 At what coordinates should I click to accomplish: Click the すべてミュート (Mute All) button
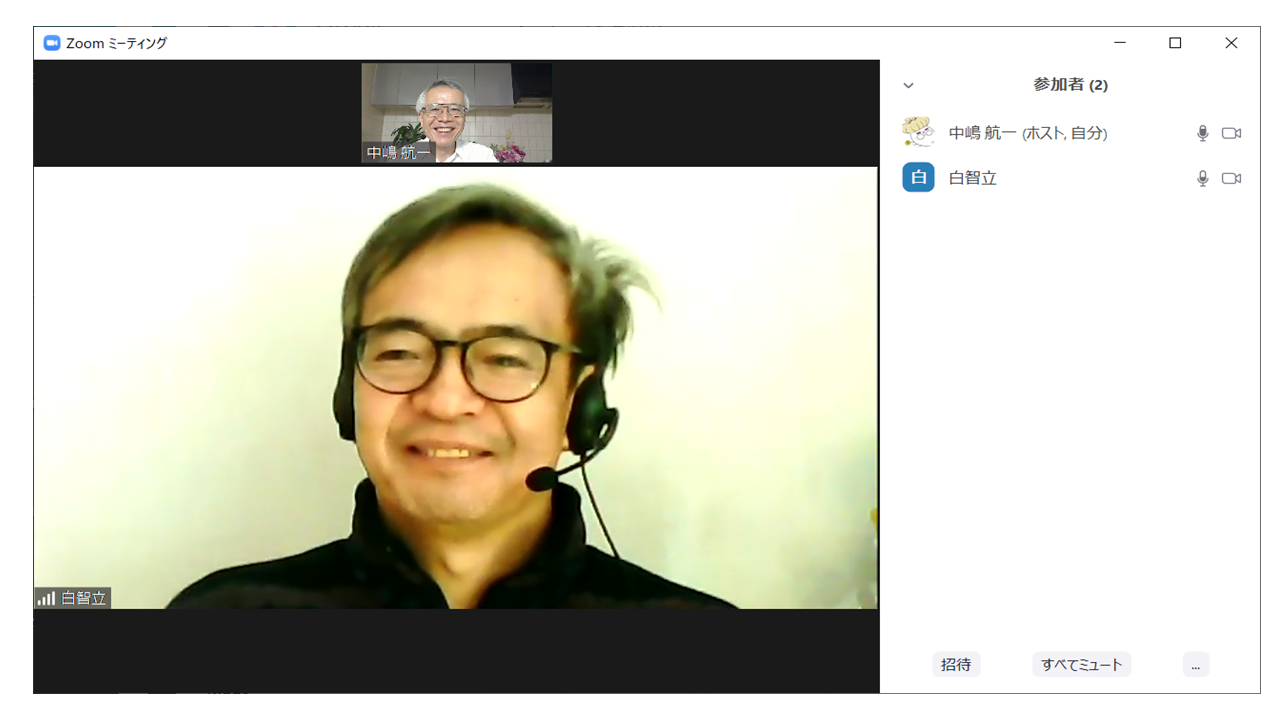(x=1081, y=664)
